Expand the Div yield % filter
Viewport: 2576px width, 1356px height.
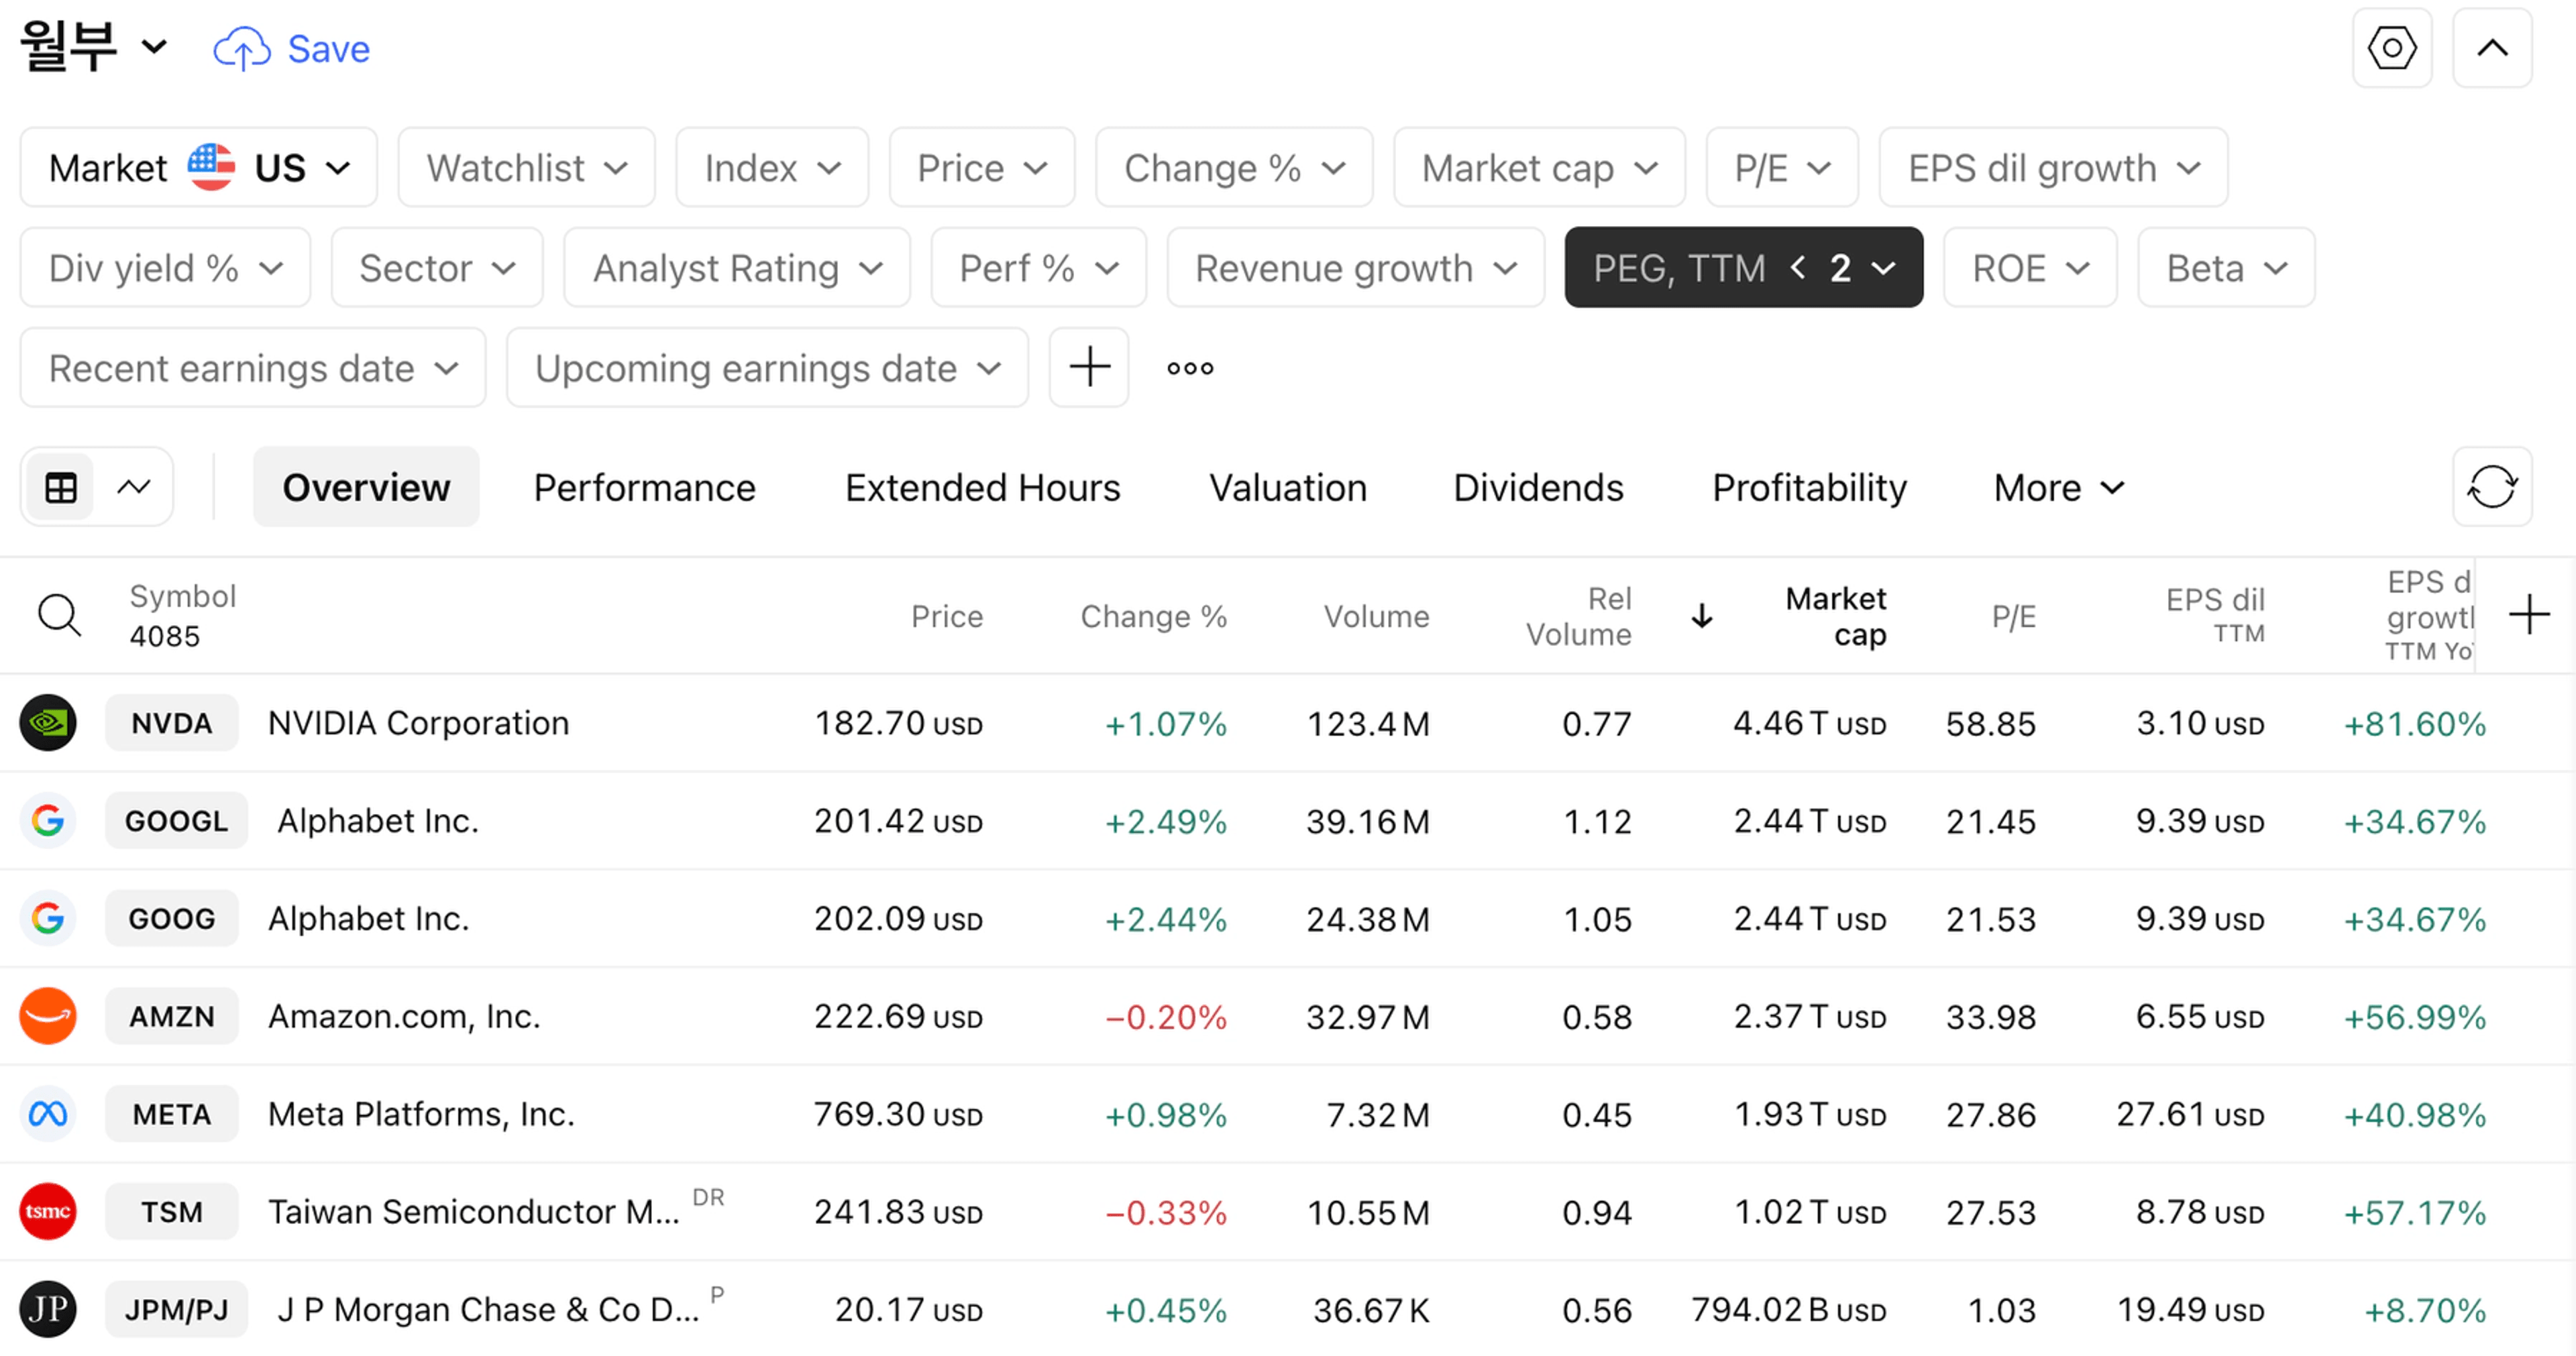pyautogui.click(x=165, y=267)
